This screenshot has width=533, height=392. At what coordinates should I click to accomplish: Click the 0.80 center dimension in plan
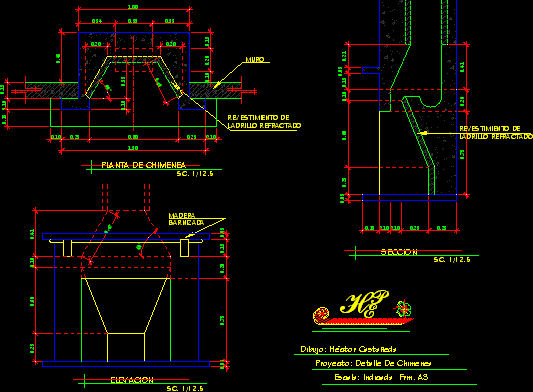(x=133, y=137)
